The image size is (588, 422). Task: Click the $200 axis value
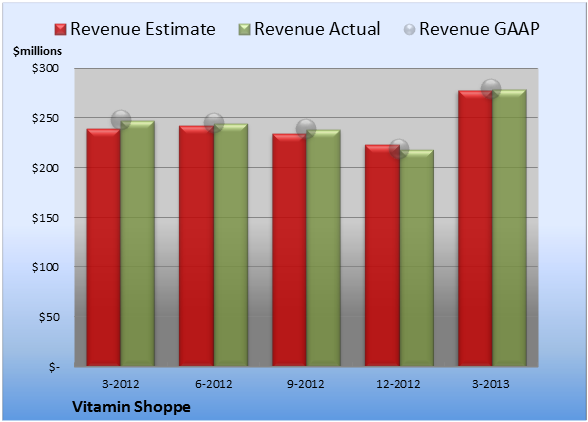pos(45,168)
